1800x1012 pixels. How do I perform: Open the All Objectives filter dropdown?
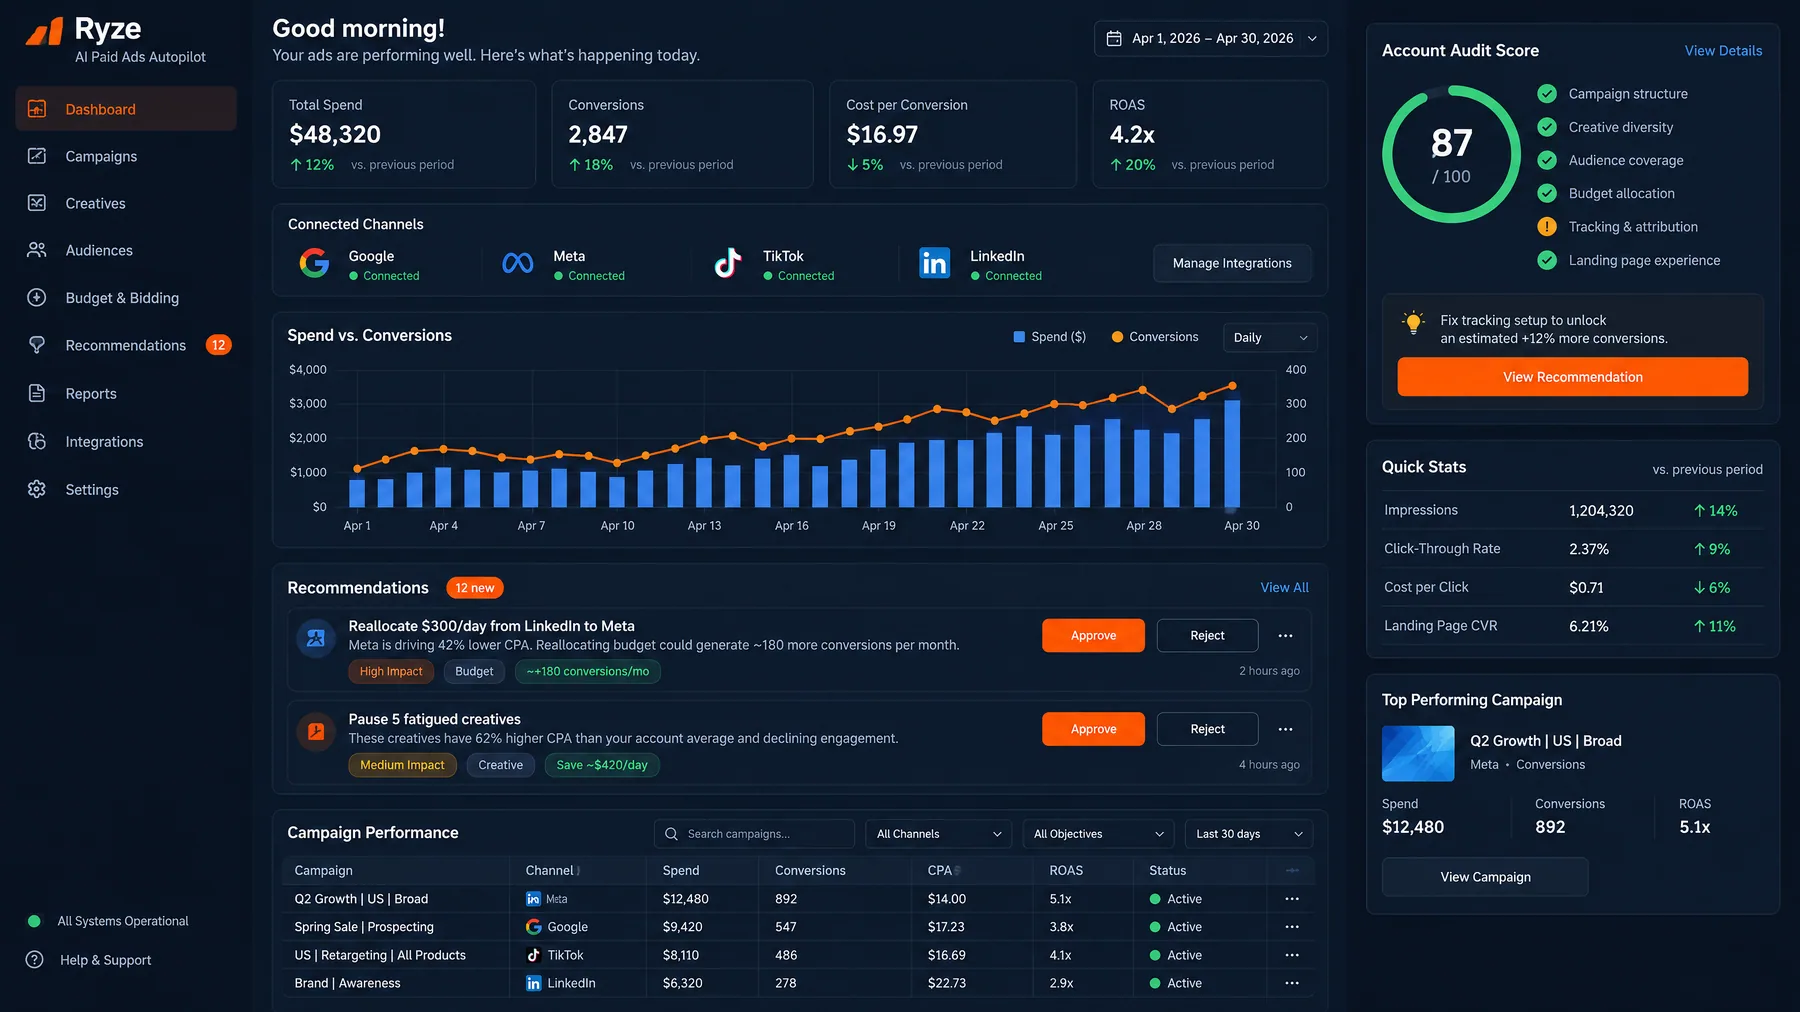coord(1098,834)
